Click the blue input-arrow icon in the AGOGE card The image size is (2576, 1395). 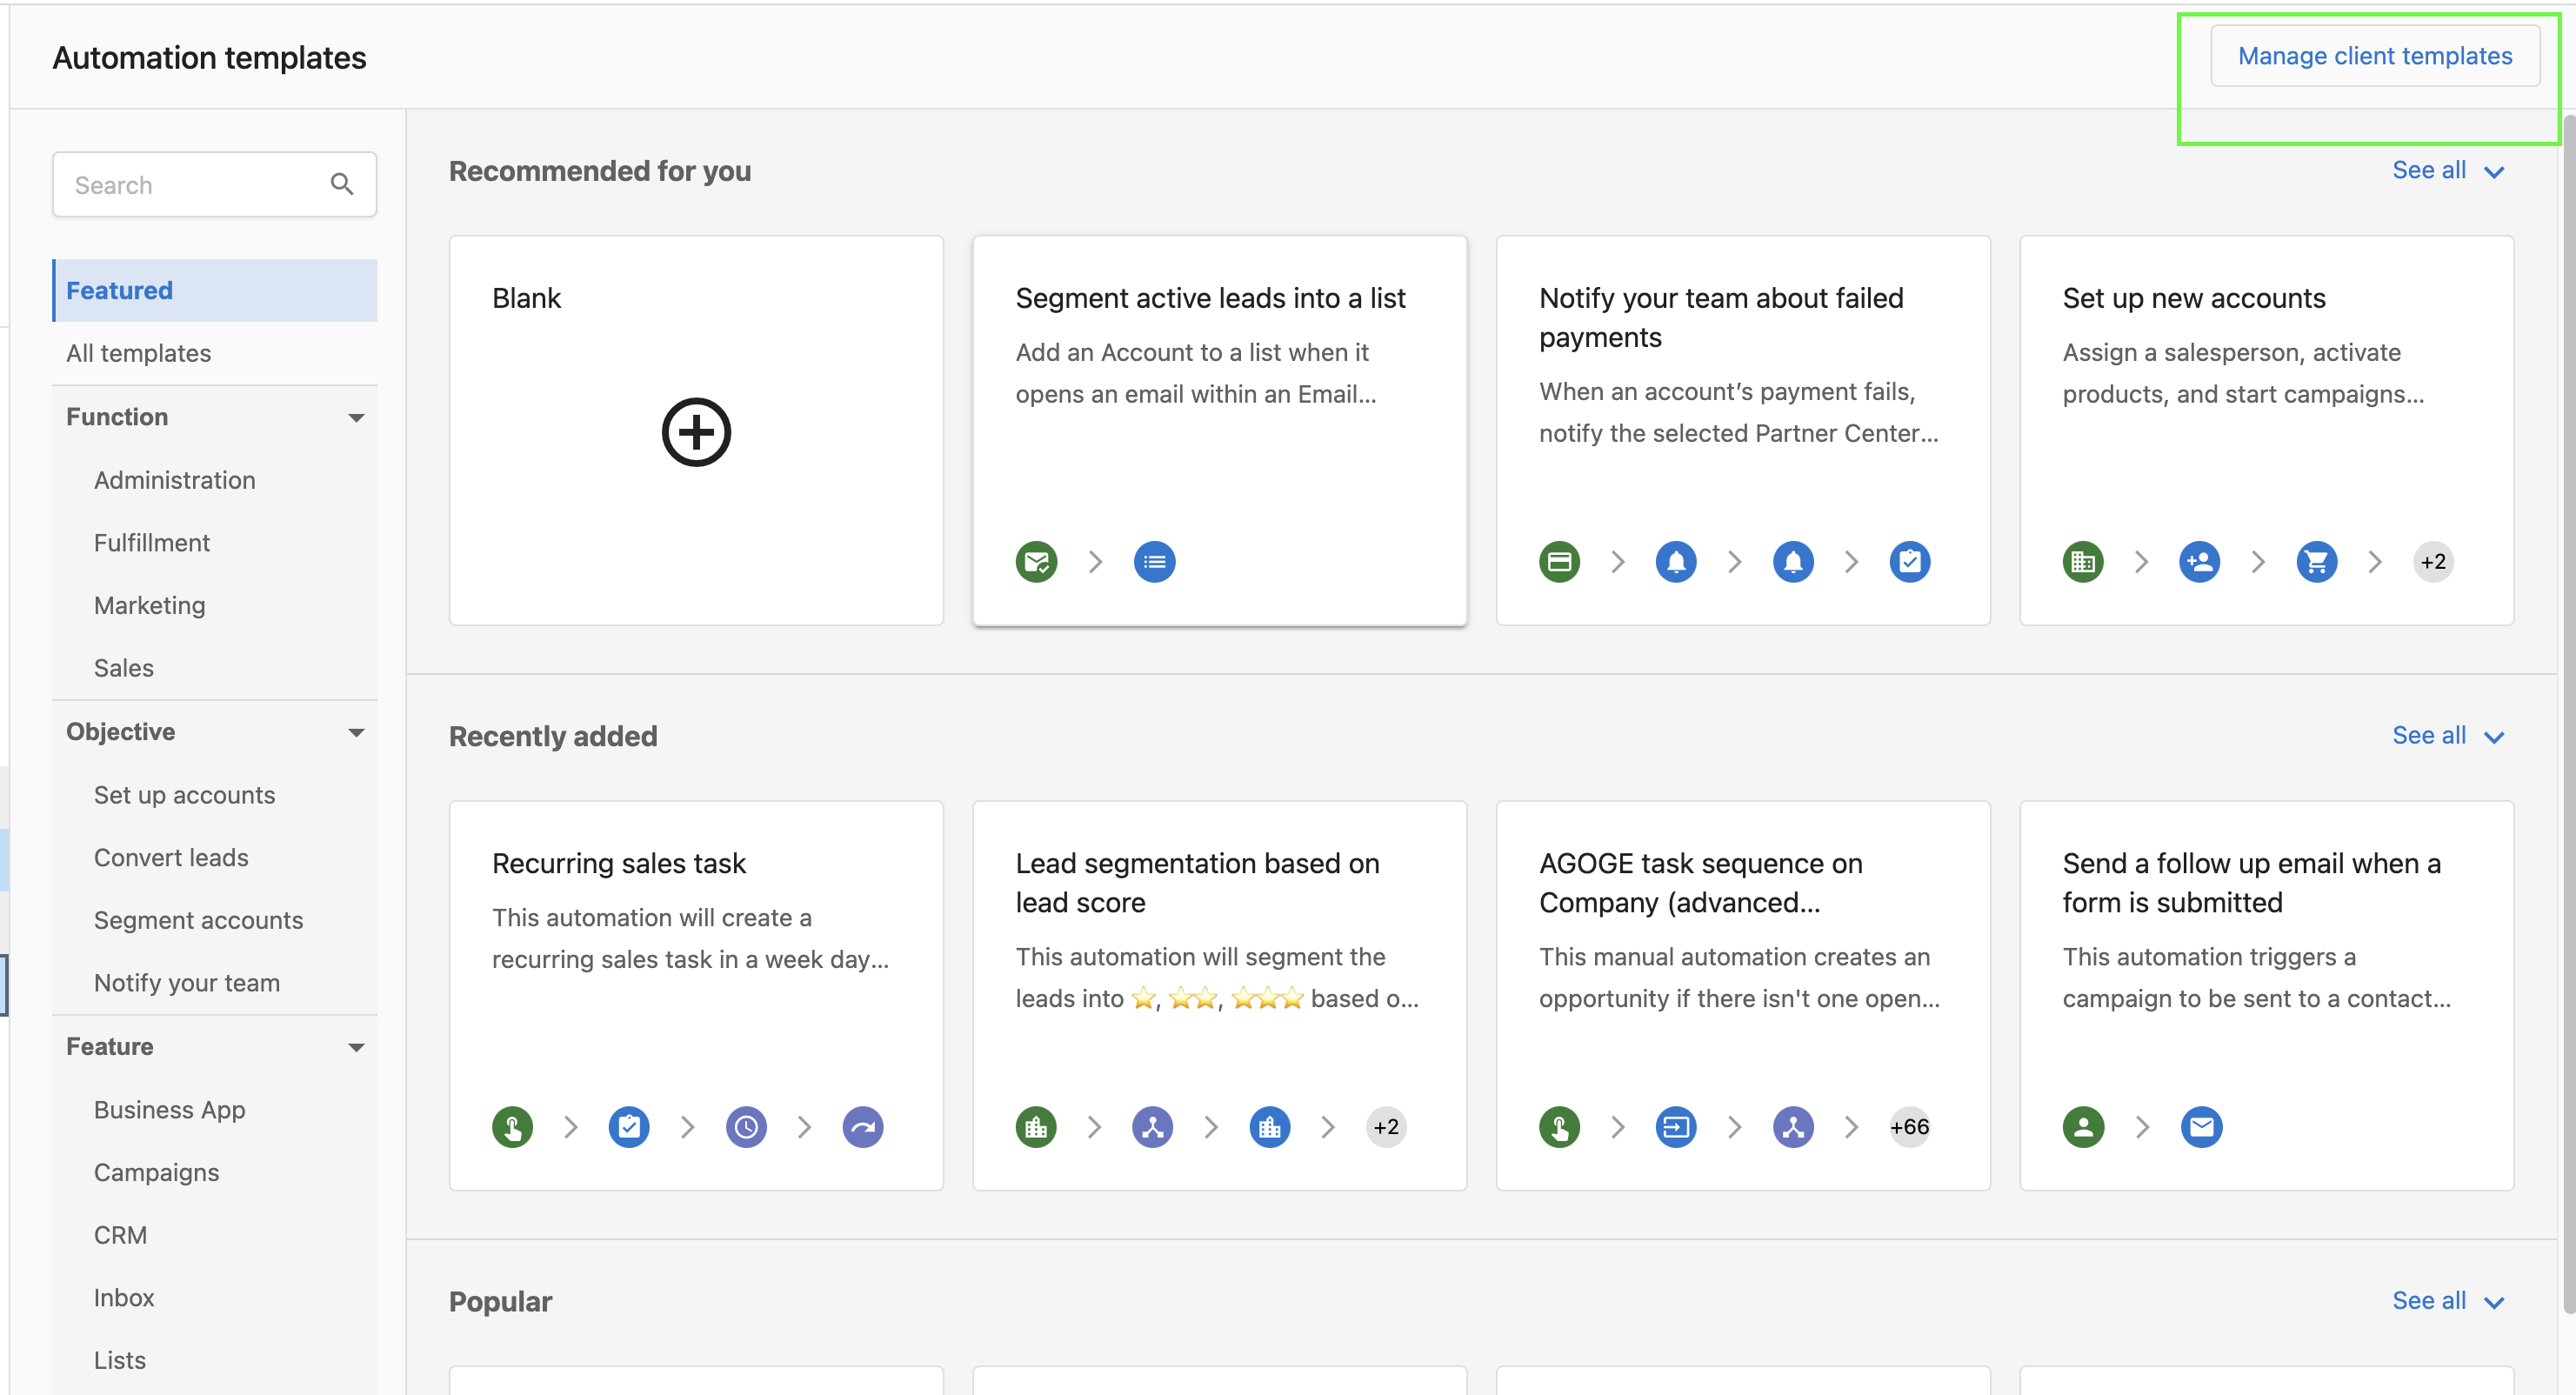pos(1676,1126)
